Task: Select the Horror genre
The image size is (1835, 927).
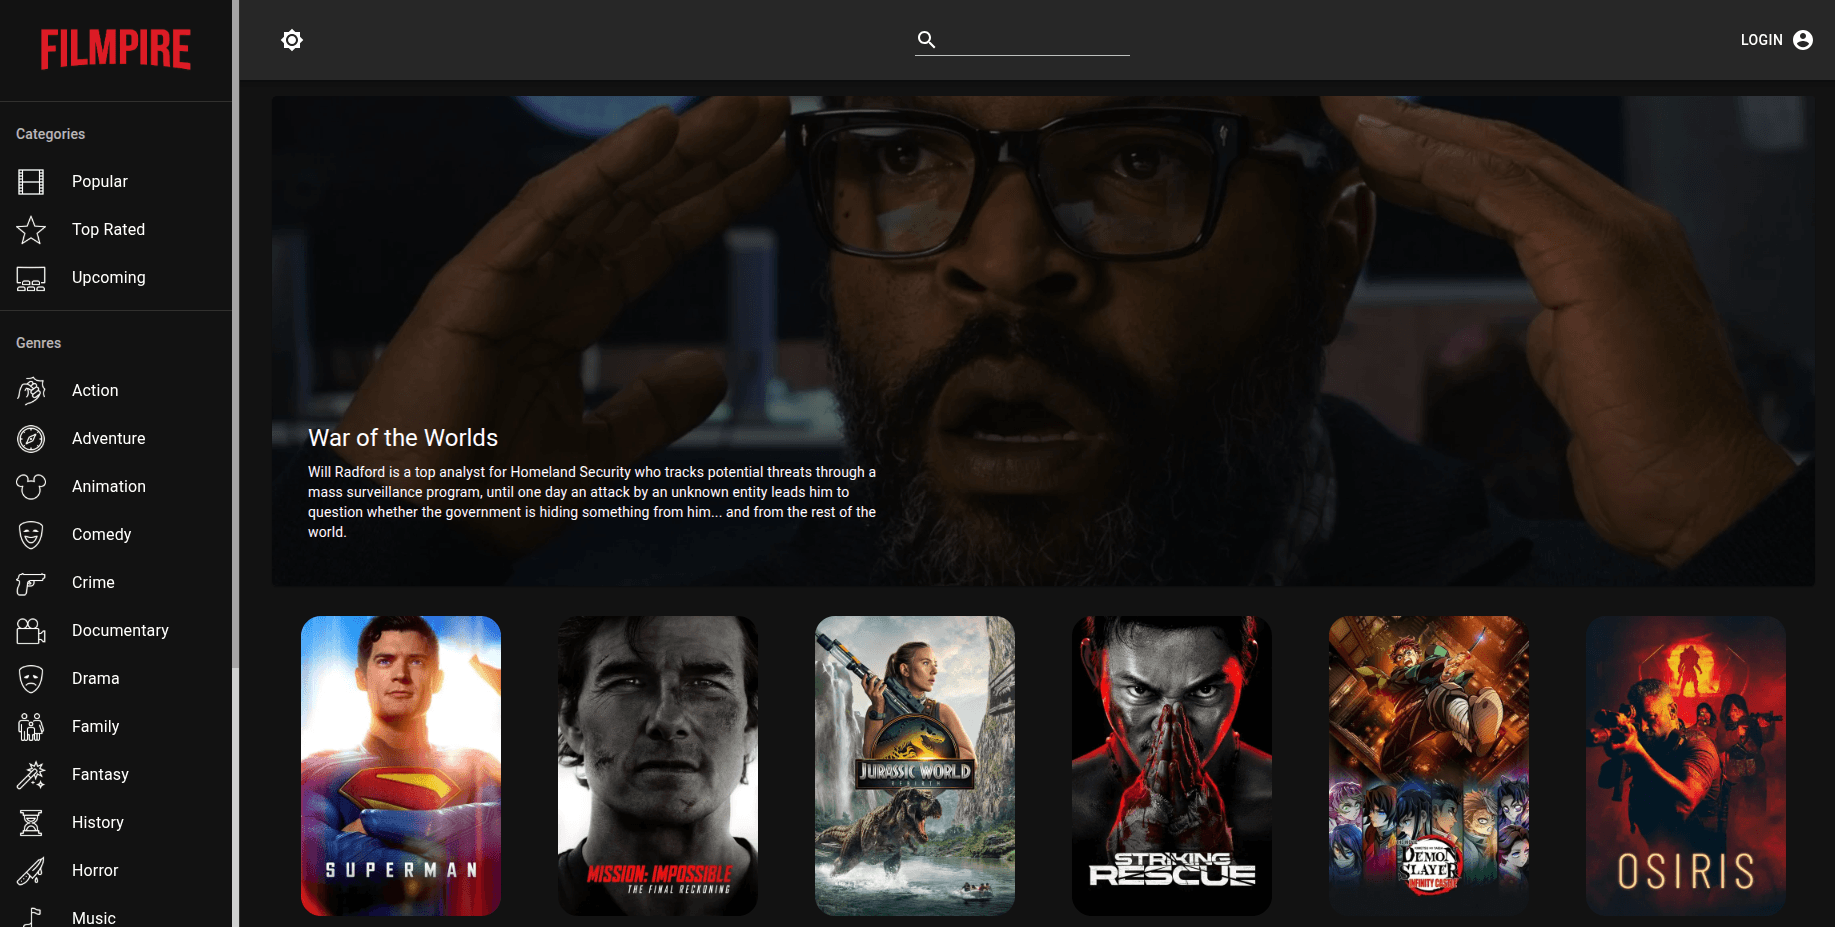Action: click(x=116, y=871)
